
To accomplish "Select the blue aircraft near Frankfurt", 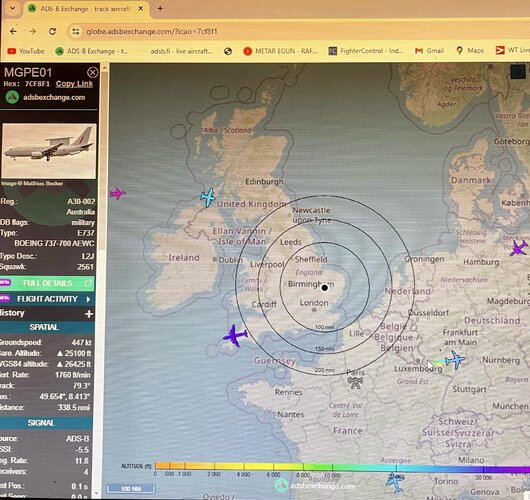I will (x=455, y=360).
